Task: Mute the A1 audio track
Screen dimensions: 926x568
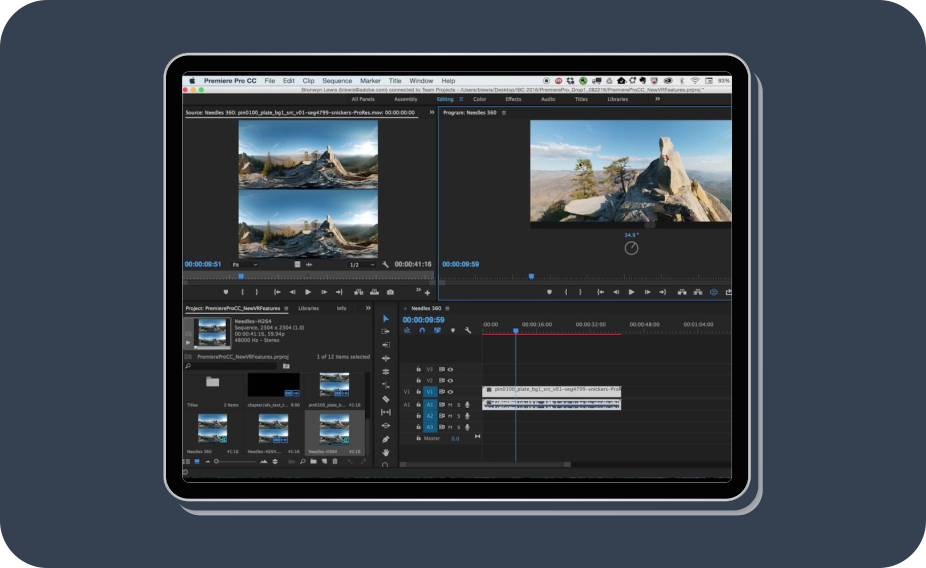Action: pos(449,404)
